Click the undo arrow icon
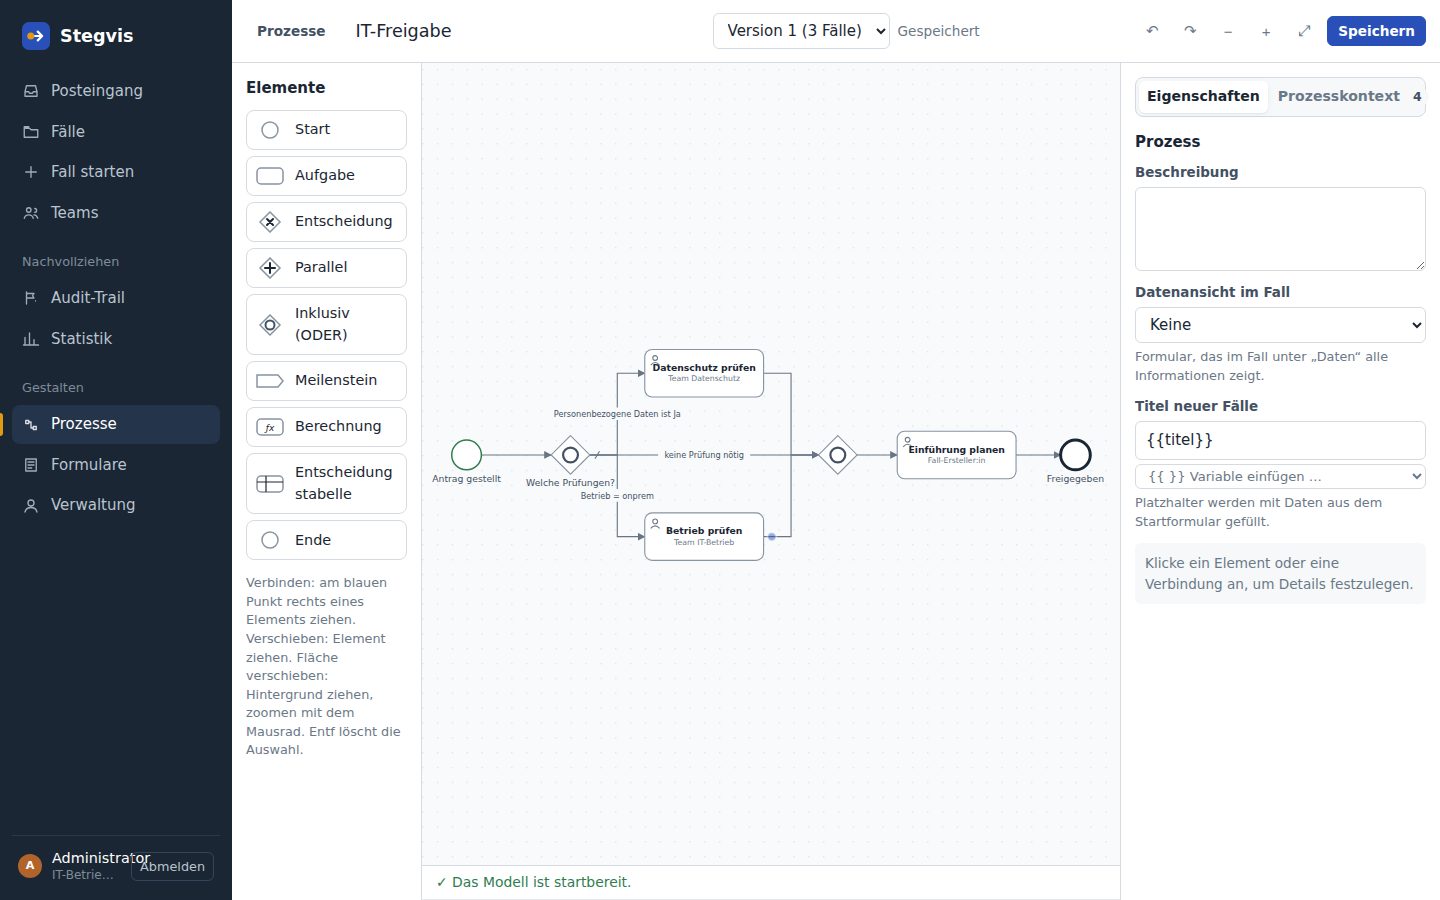 (1152, 31)
